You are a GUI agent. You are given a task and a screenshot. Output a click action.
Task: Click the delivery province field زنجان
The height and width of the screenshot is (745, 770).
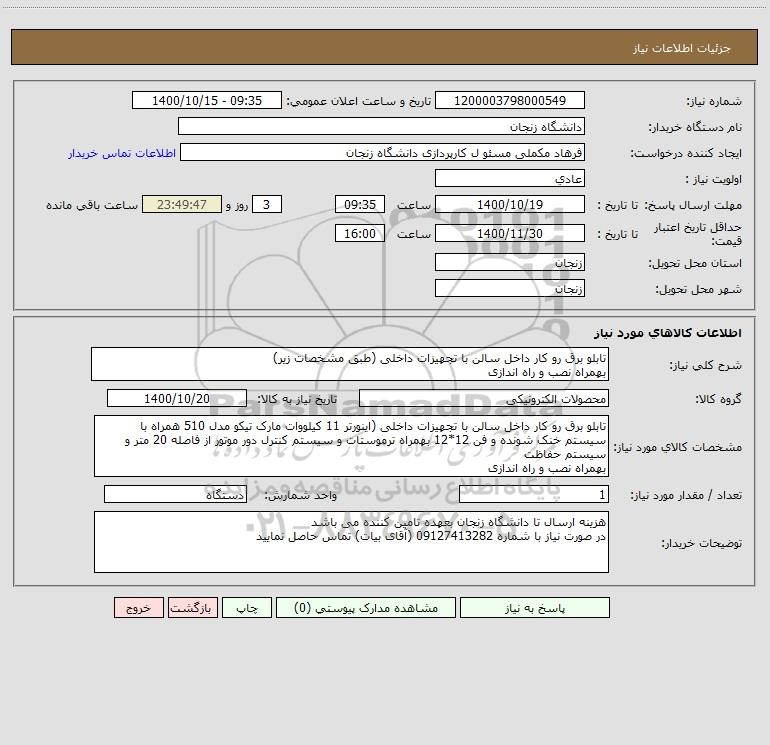[x=510, y=262]
